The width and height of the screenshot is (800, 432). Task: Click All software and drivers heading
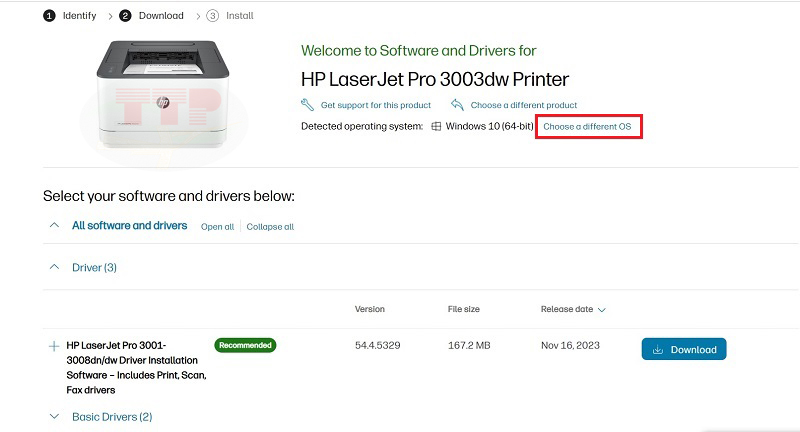(130, 225)
